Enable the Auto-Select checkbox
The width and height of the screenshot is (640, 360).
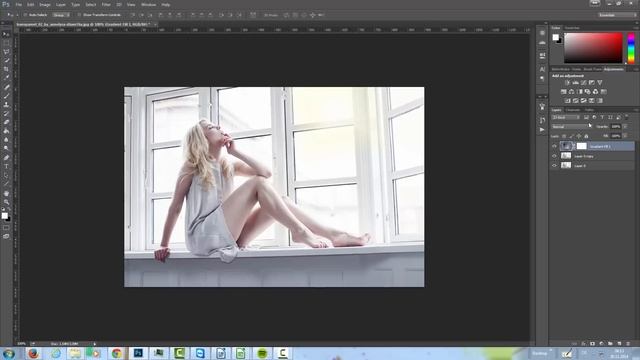click(25, 15)
